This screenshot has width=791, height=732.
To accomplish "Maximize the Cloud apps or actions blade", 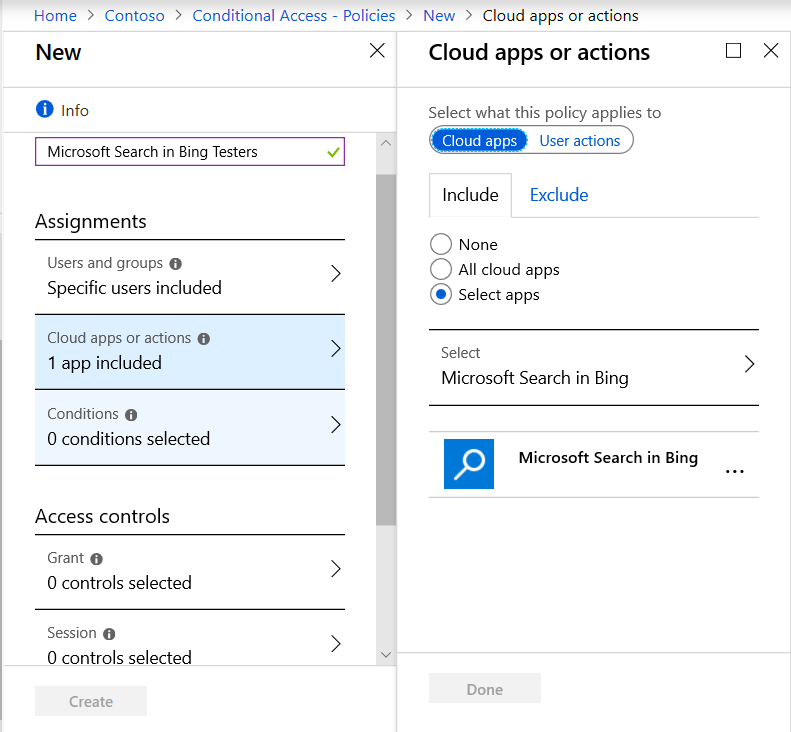I will tap(733, 50).
